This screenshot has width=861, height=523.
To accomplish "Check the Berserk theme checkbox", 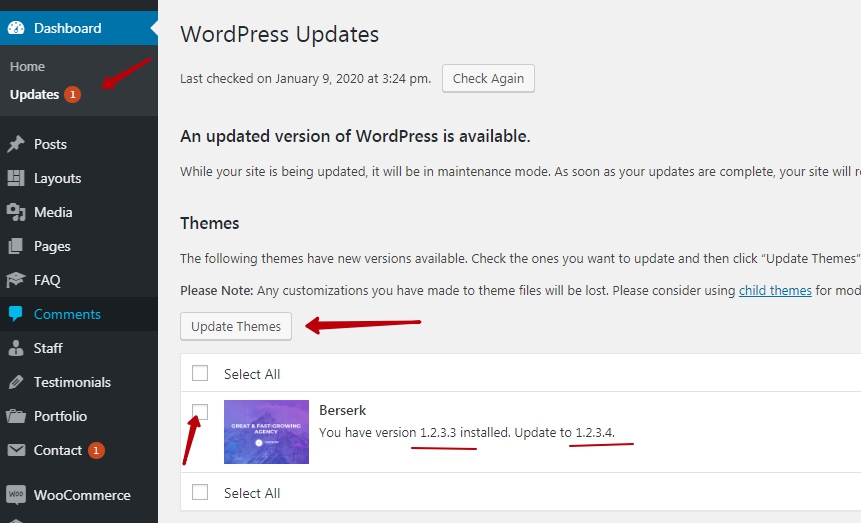I will tap(200, 411).
